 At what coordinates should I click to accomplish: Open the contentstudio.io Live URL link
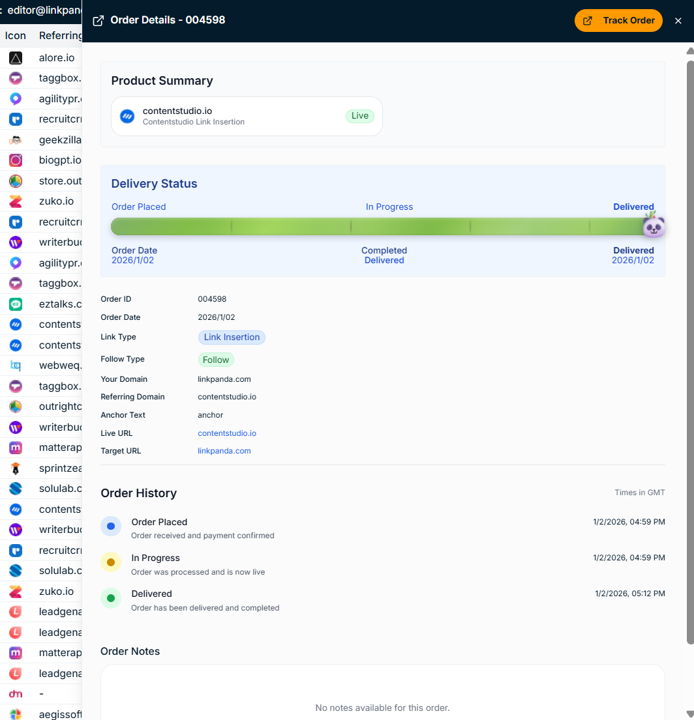point(227,433)
